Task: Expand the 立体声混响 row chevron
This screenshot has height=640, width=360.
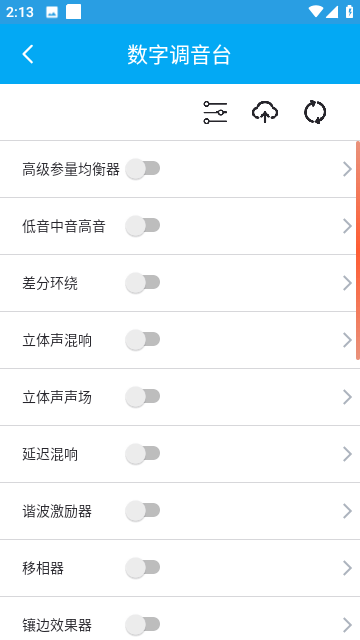Action: pos(347,340)
